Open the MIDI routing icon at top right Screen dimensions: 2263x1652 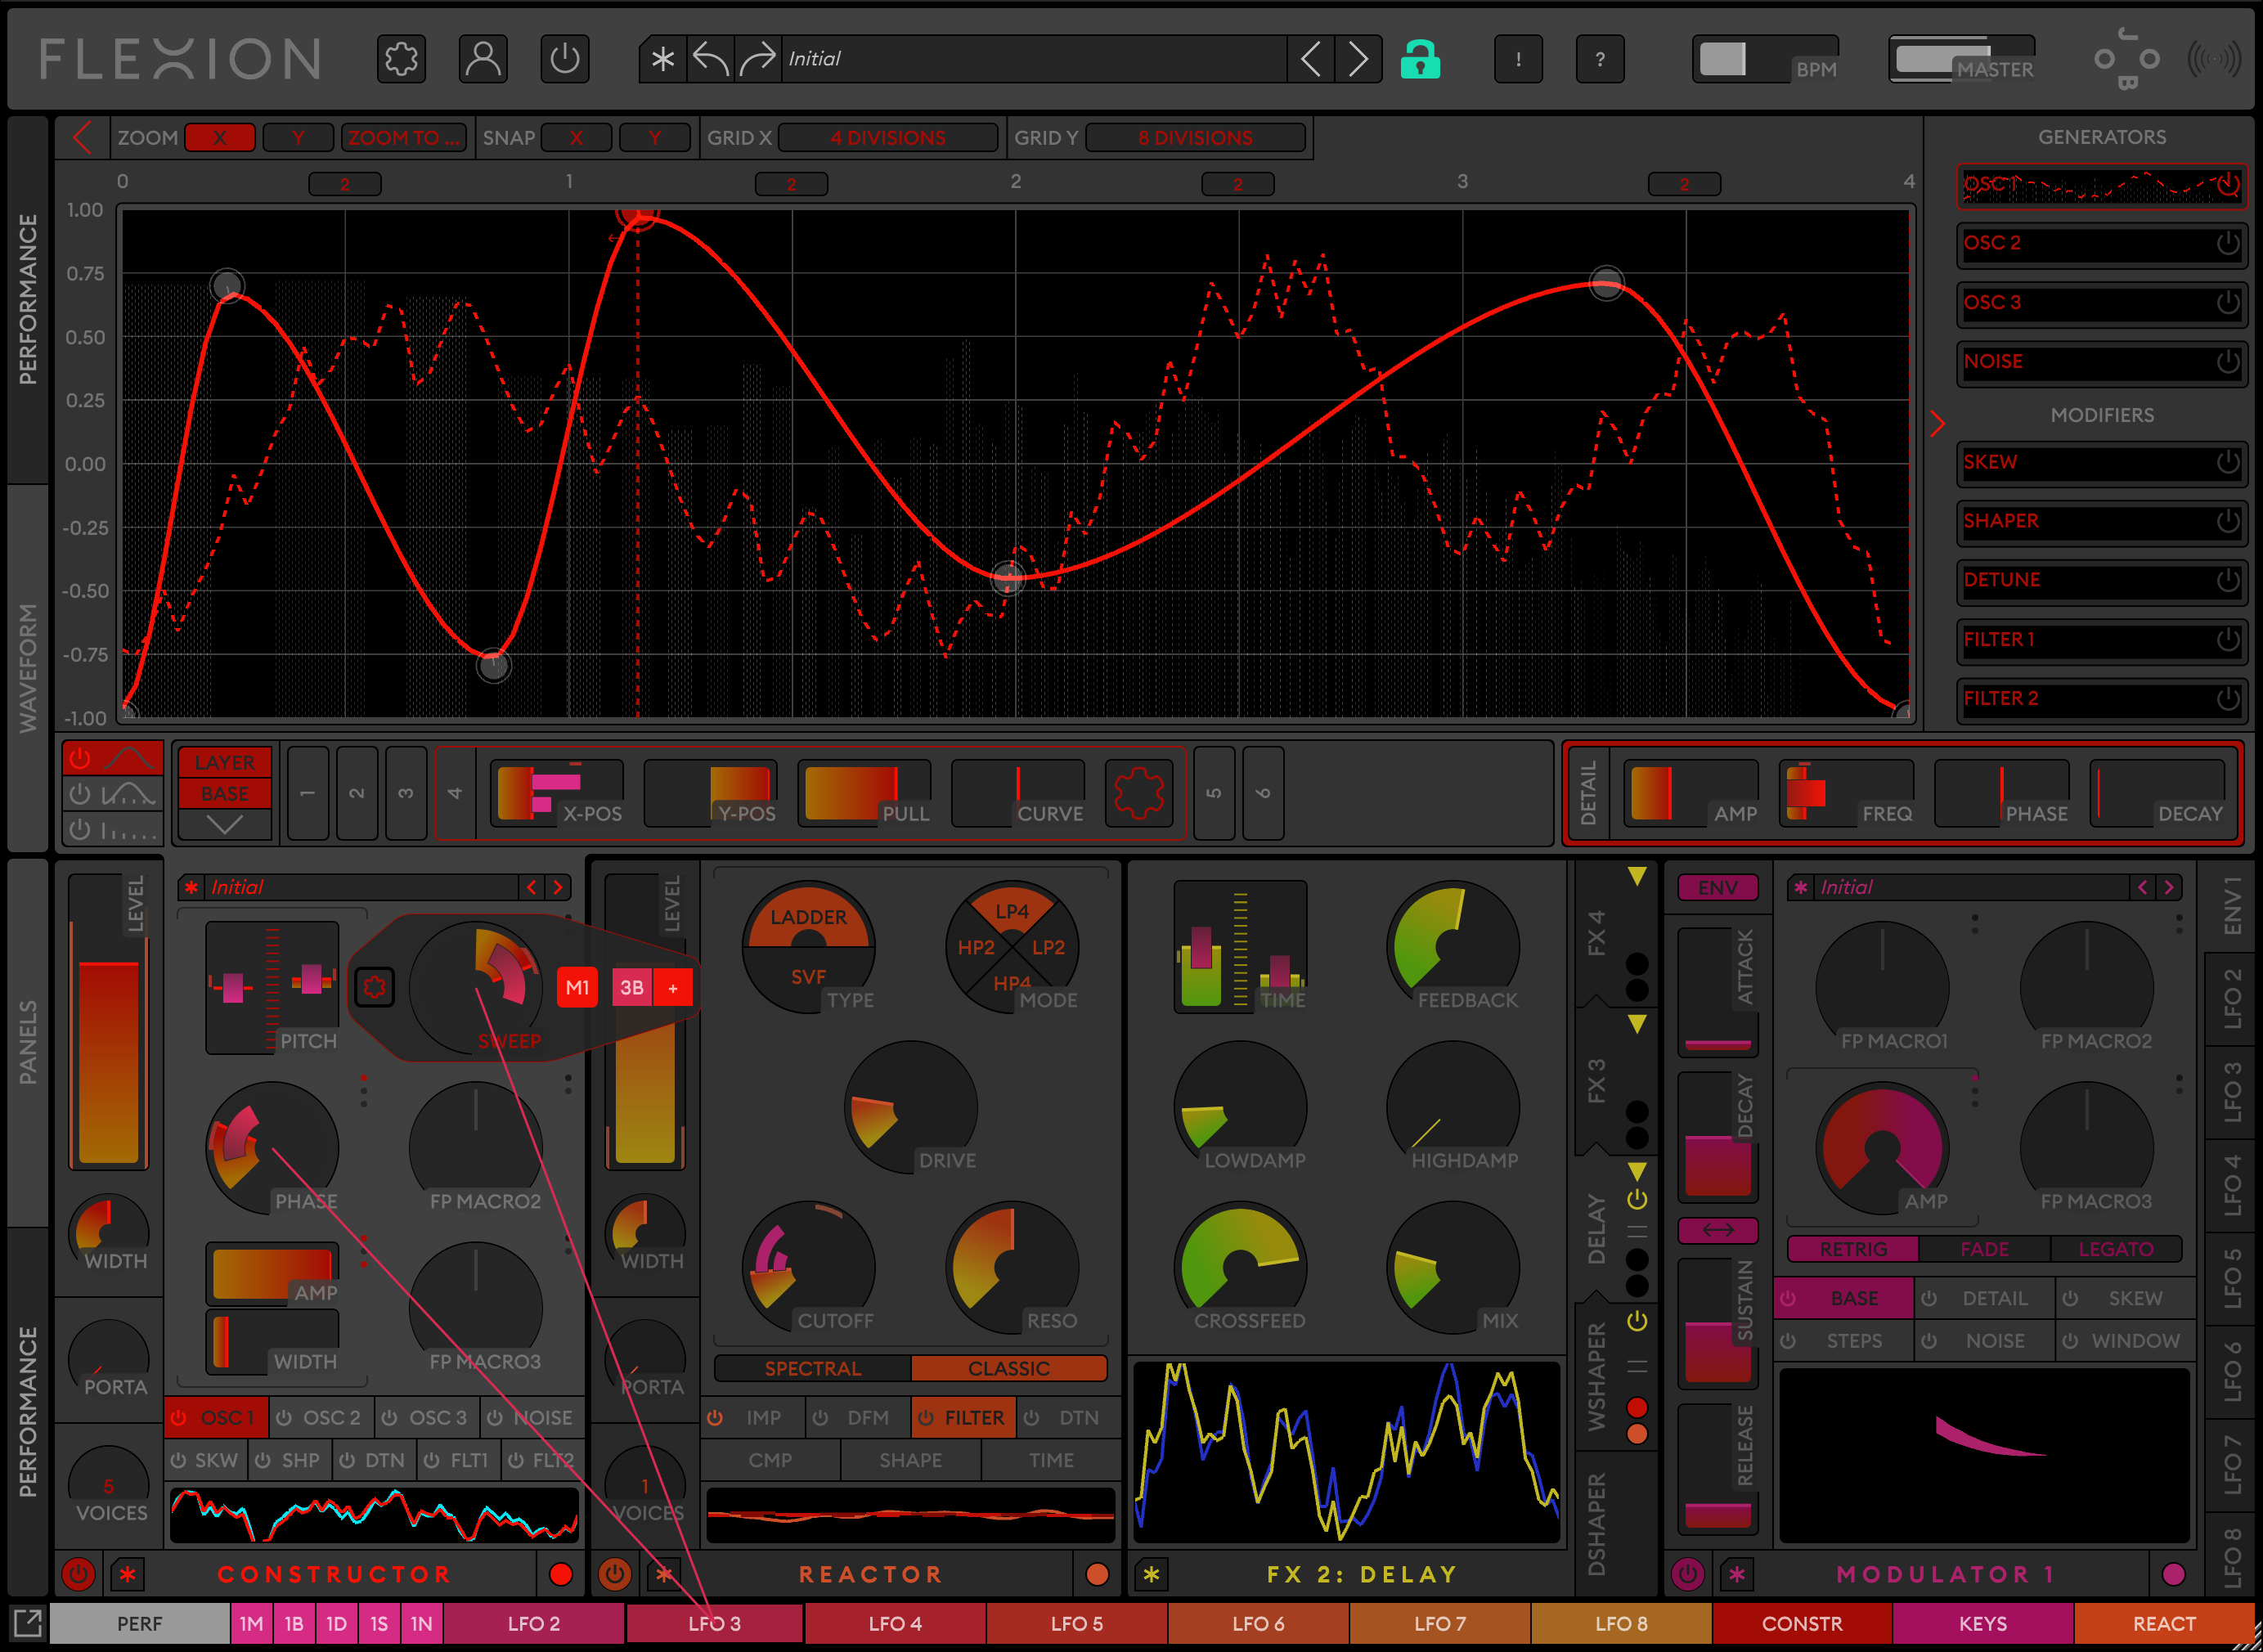tap(2127, 59)
